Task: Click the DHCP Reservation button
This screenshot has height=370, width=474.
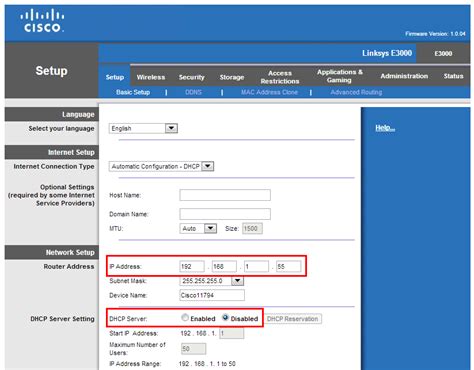Action: tap(293, 319)
